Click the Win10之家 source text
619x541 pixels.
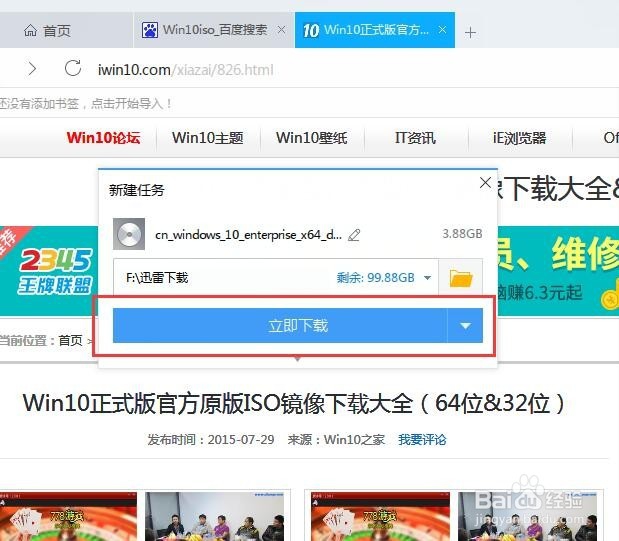point(355,440)
